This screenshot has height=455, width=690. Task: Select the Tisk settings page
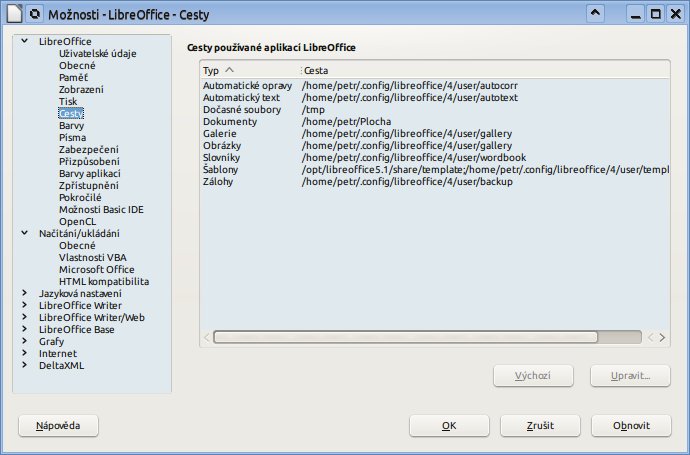click(x=68, y=101)
